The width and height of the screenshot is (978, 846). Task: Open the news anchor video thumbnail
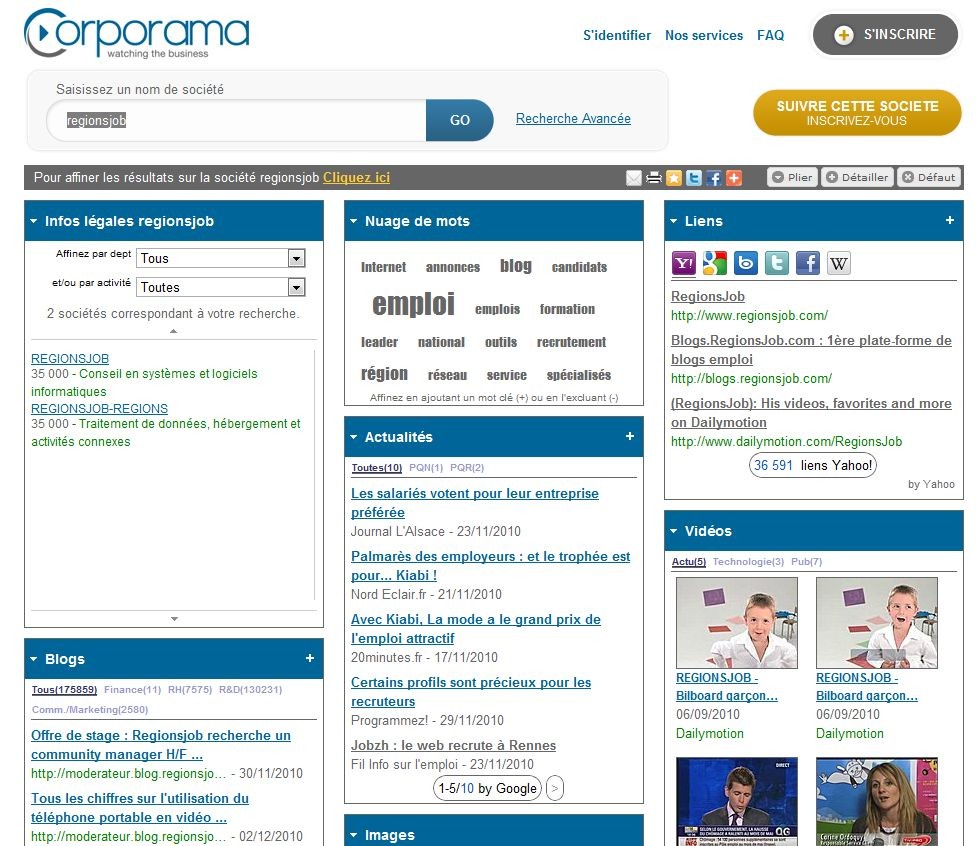737,802
